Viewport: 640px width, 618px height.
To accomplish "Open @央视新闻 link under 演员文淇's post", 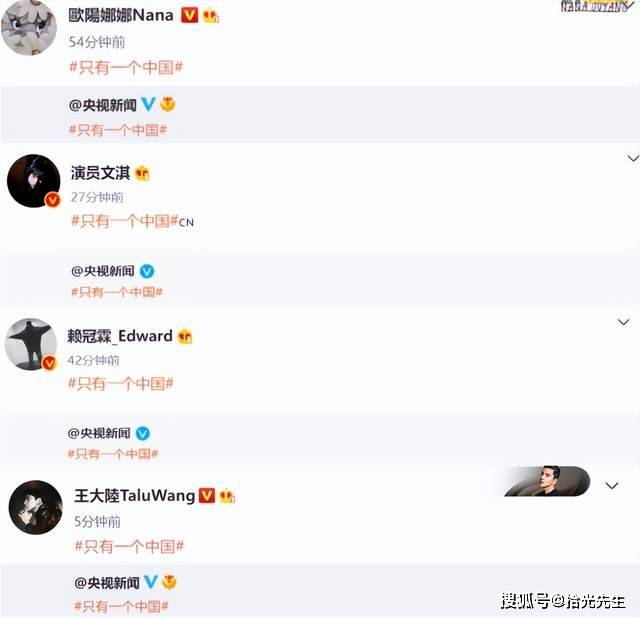I will 102,271.
